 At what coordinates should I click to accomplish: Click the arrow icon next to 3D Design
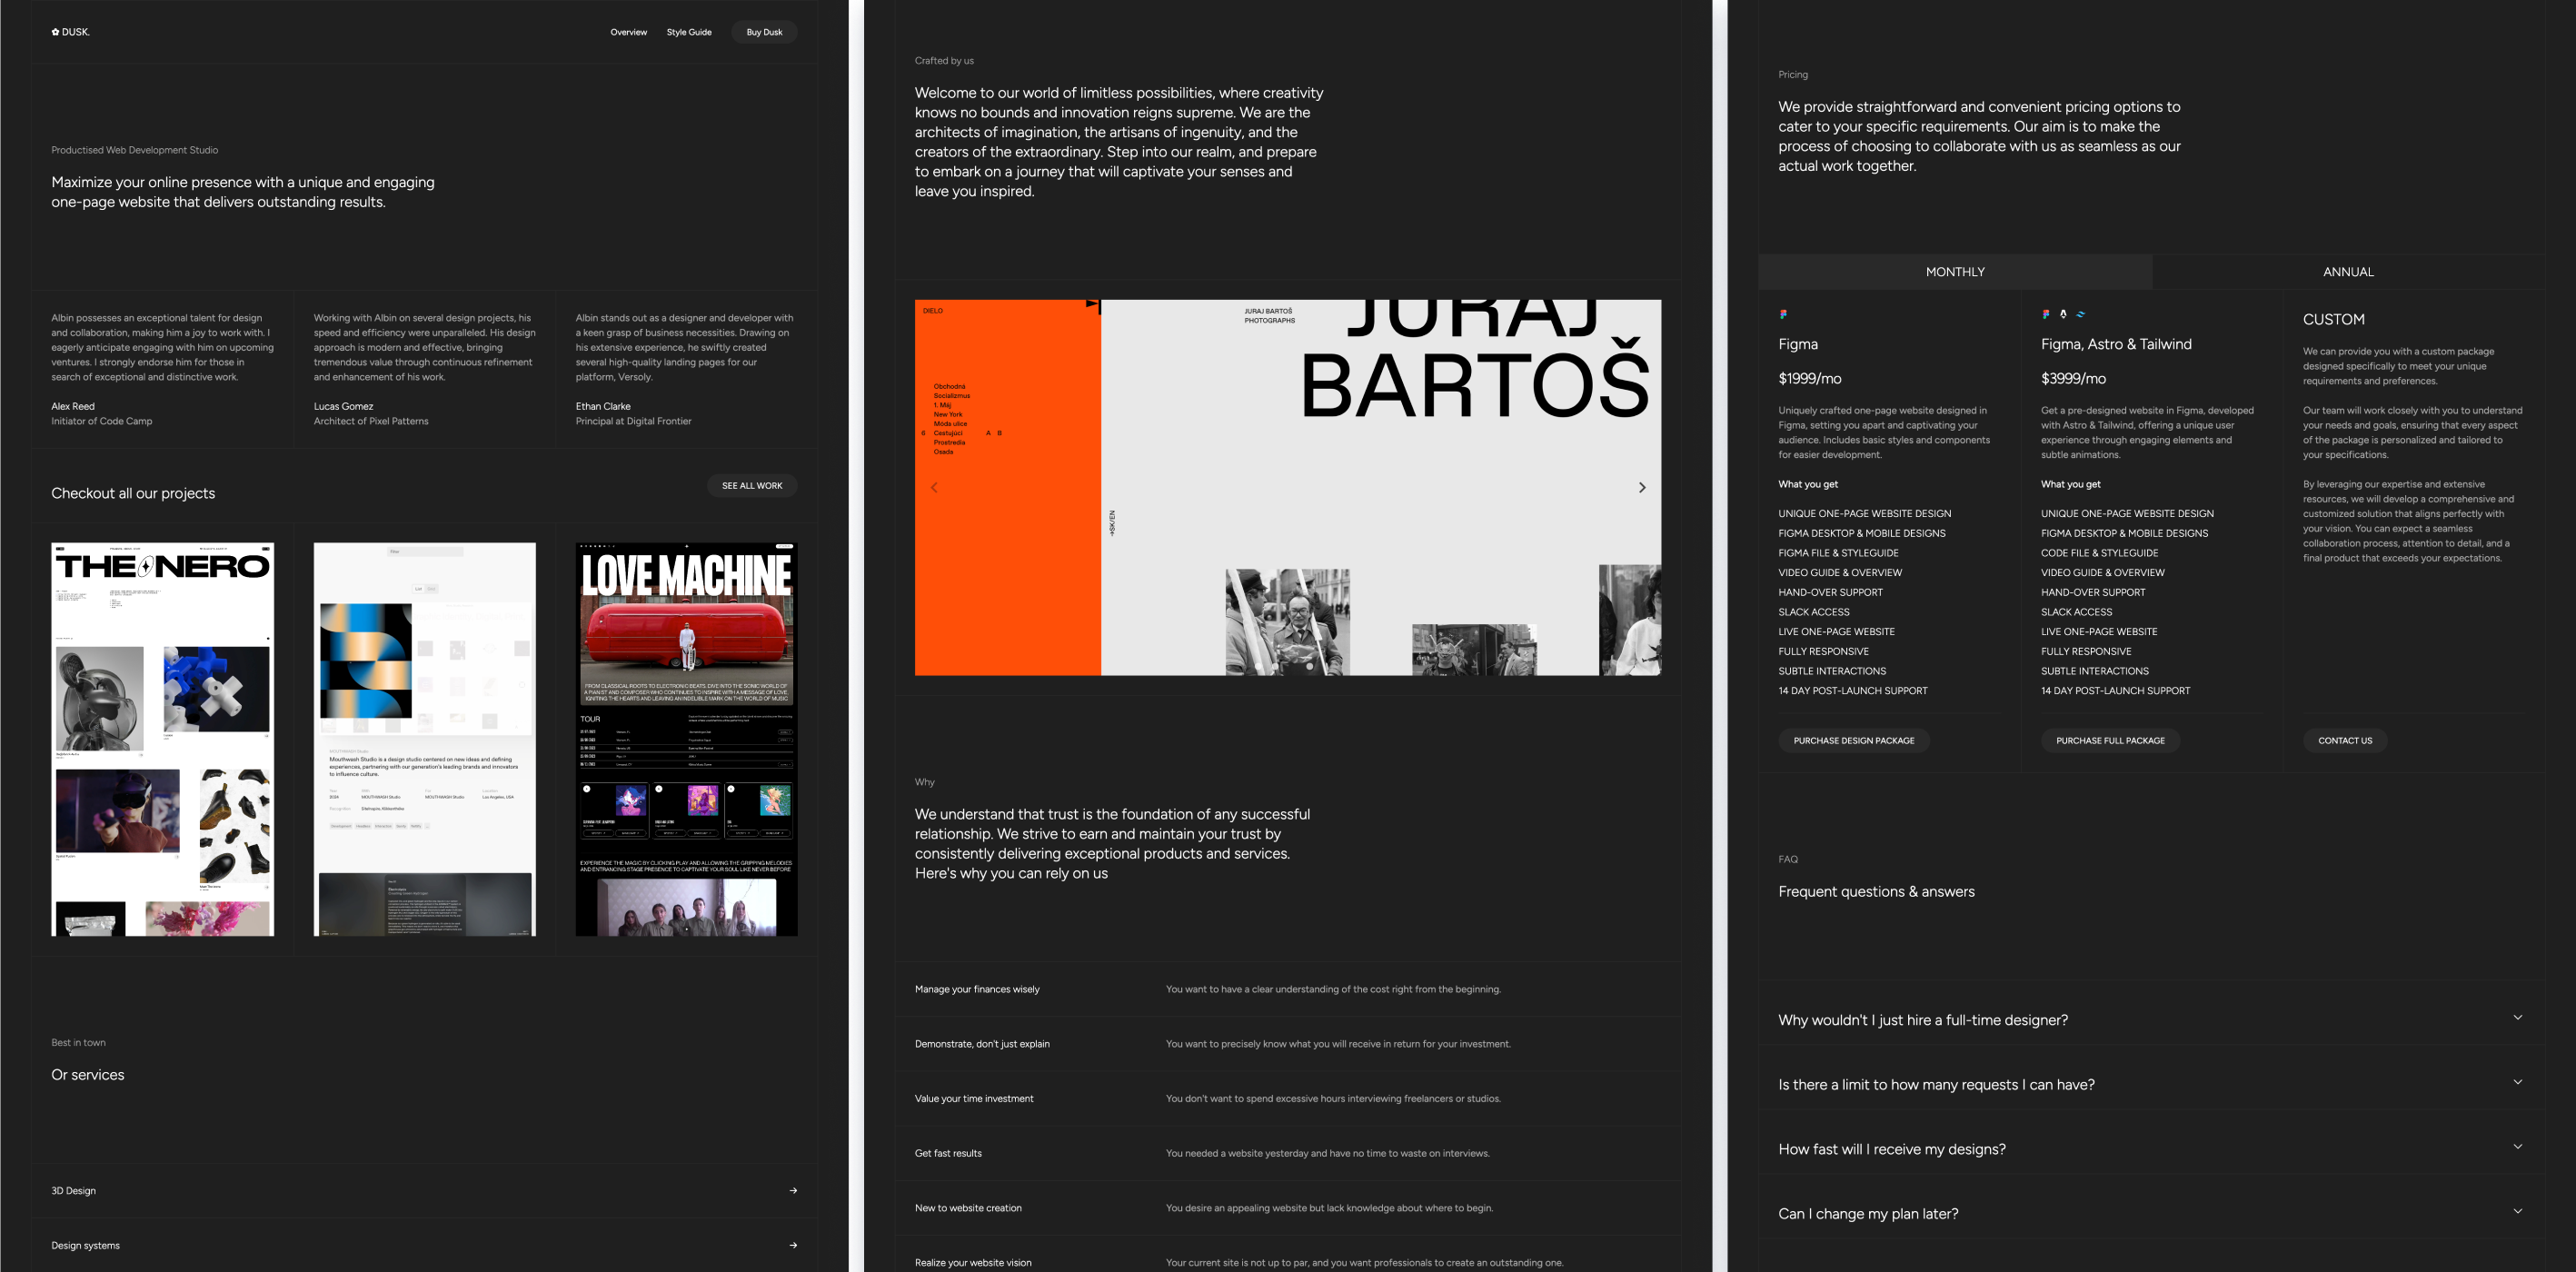coord(793,1190)
